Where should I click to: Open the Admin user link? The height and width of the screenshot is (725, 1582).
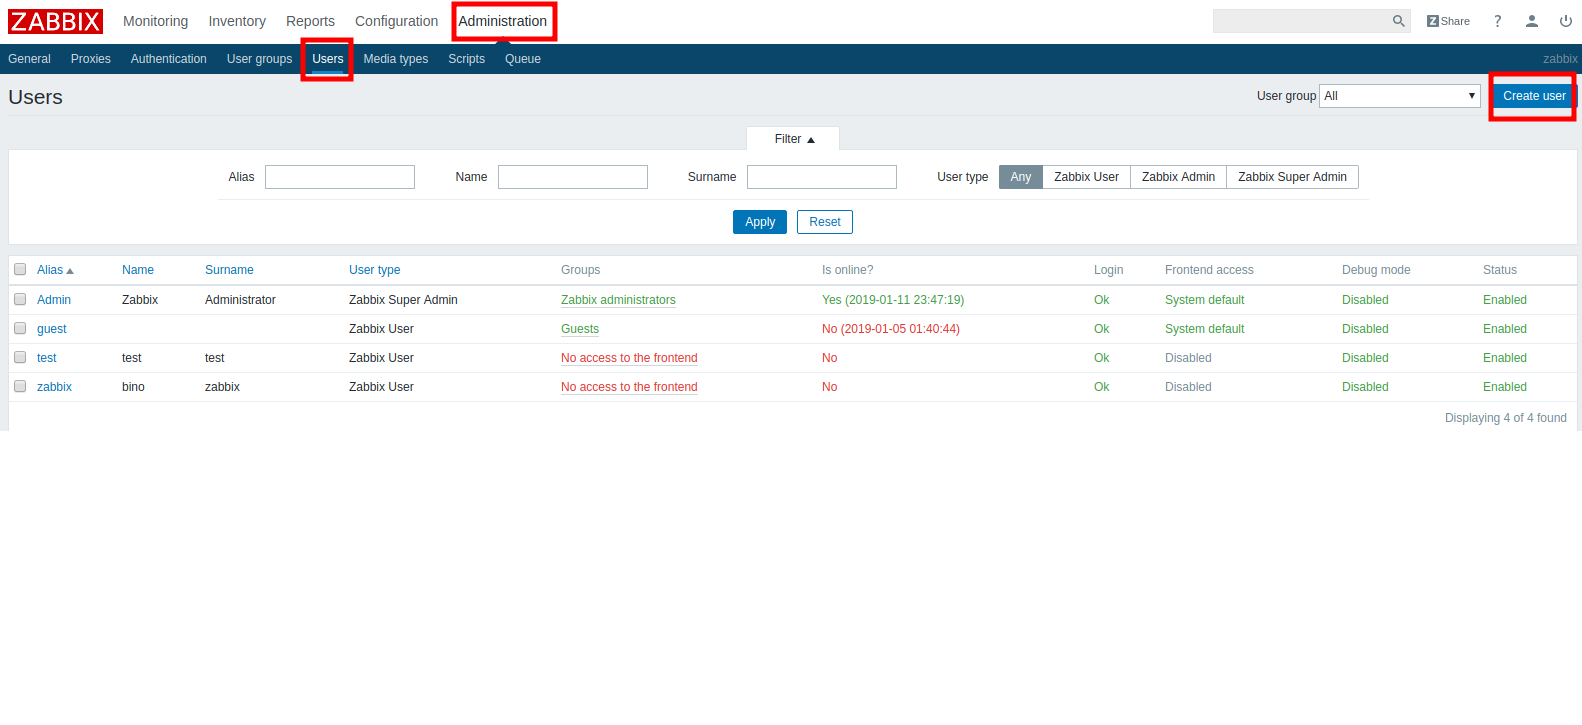(x=54, y=300)
